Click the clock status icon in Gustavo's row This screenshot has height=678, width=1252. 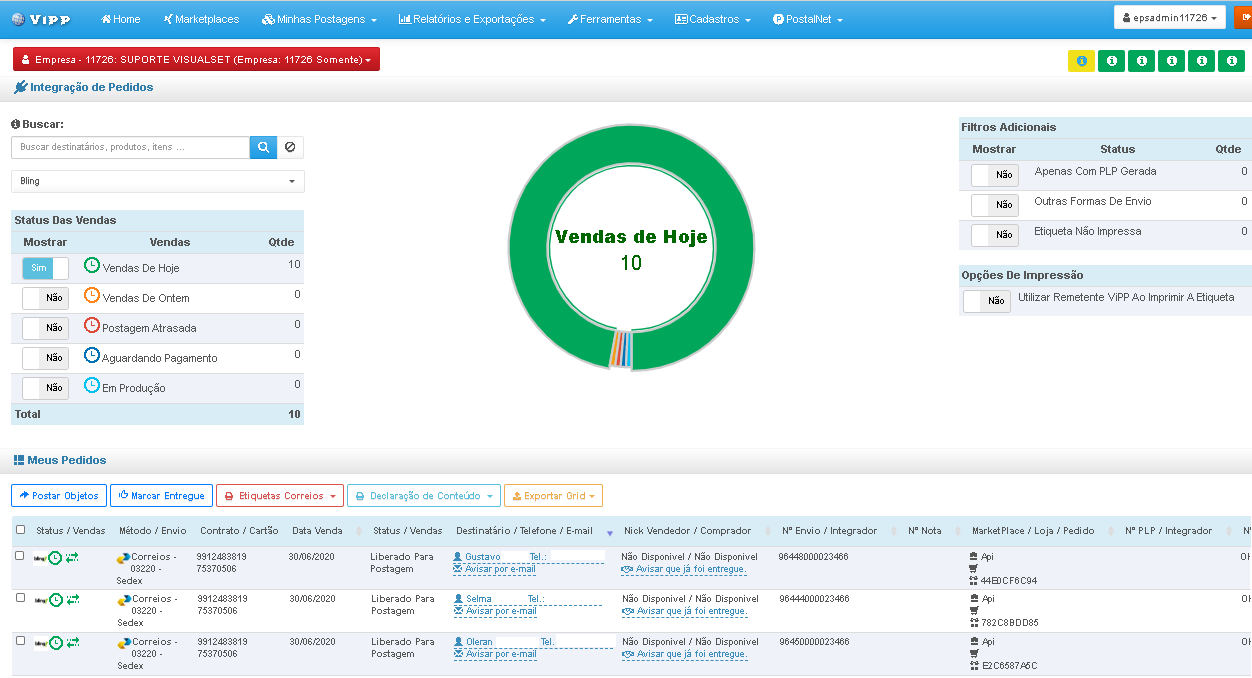56,558
